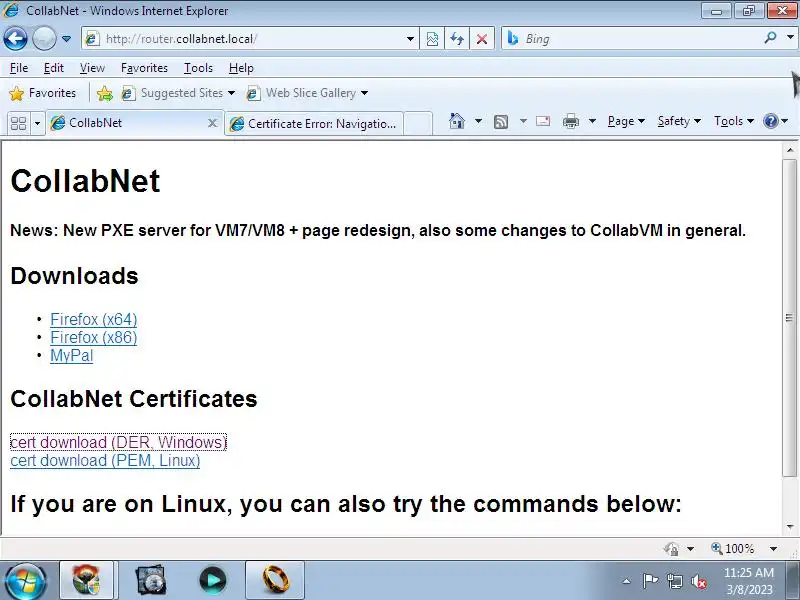Open the Page command menu
800x600 pixels.
(626, 121)
